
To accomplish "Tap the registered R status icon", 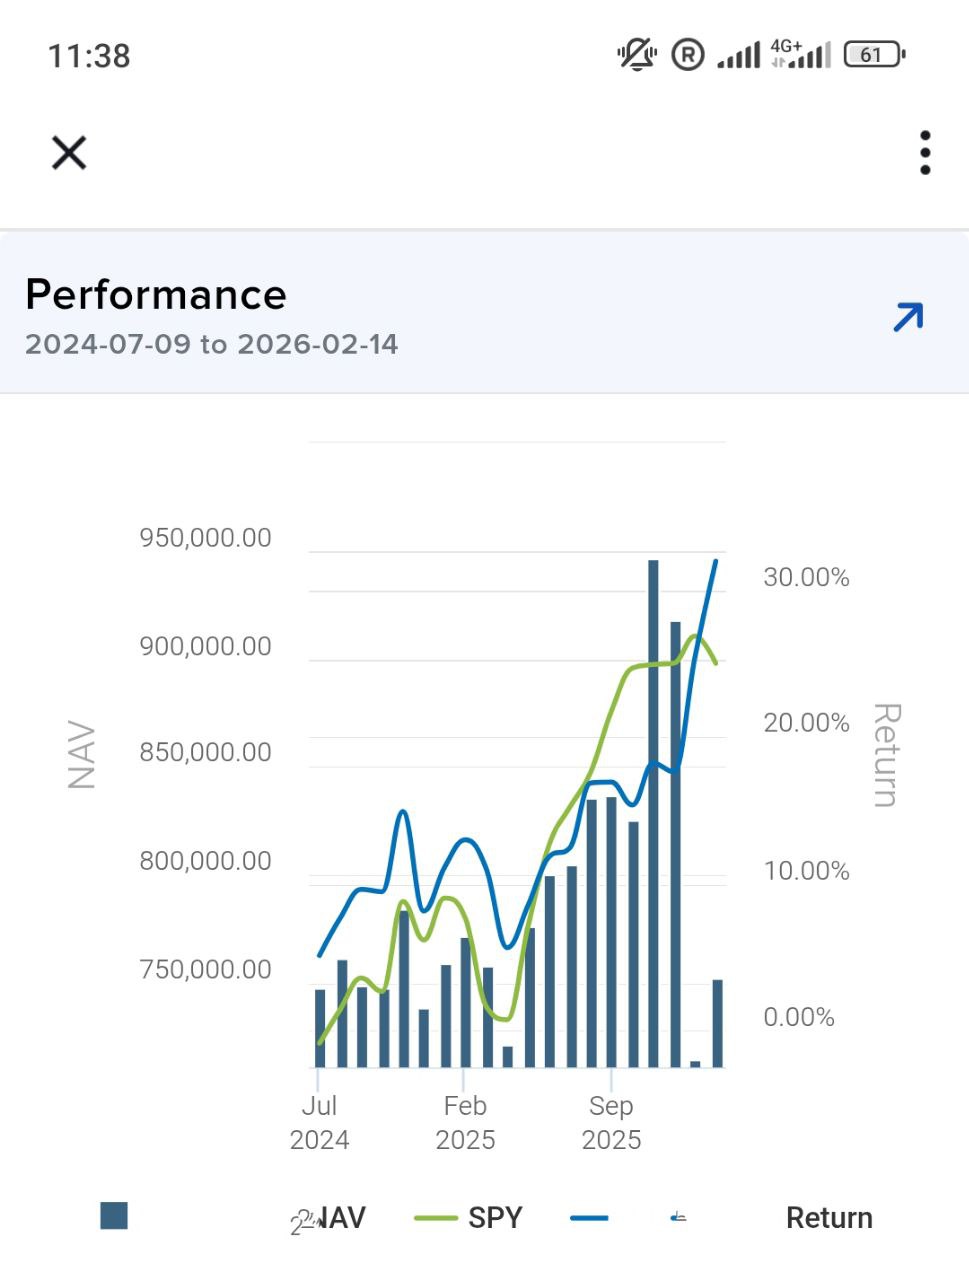I will tap(687, 55).
